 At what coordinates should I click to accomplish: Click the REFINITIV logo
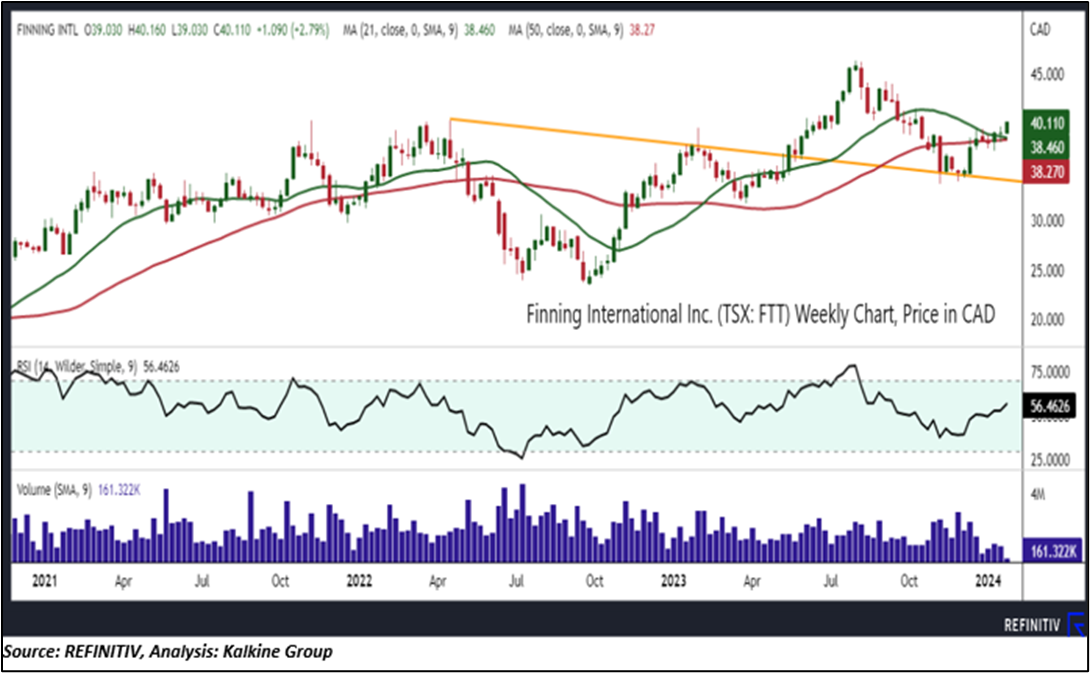click(1043, 624)
